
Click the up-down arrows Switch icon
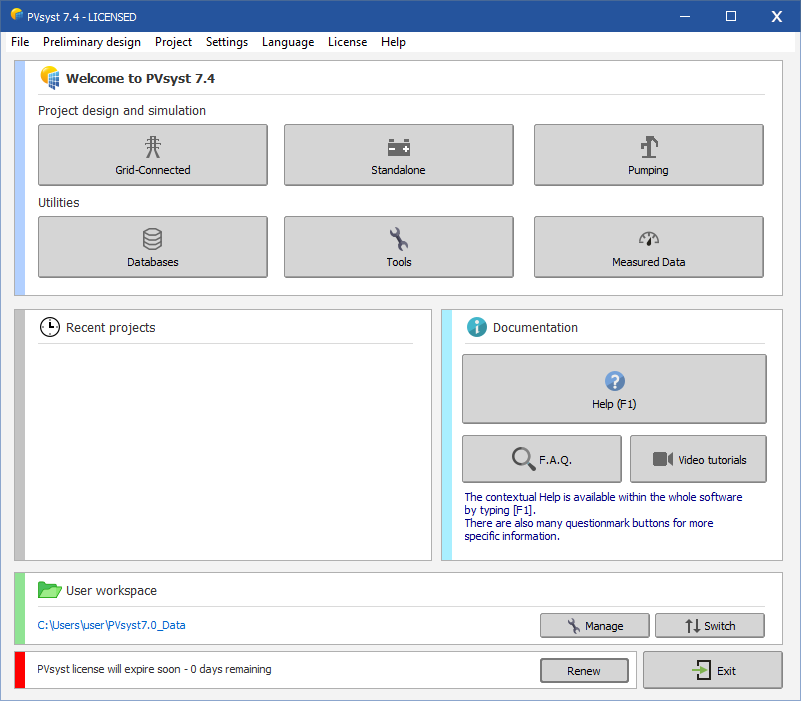[692, 626]
